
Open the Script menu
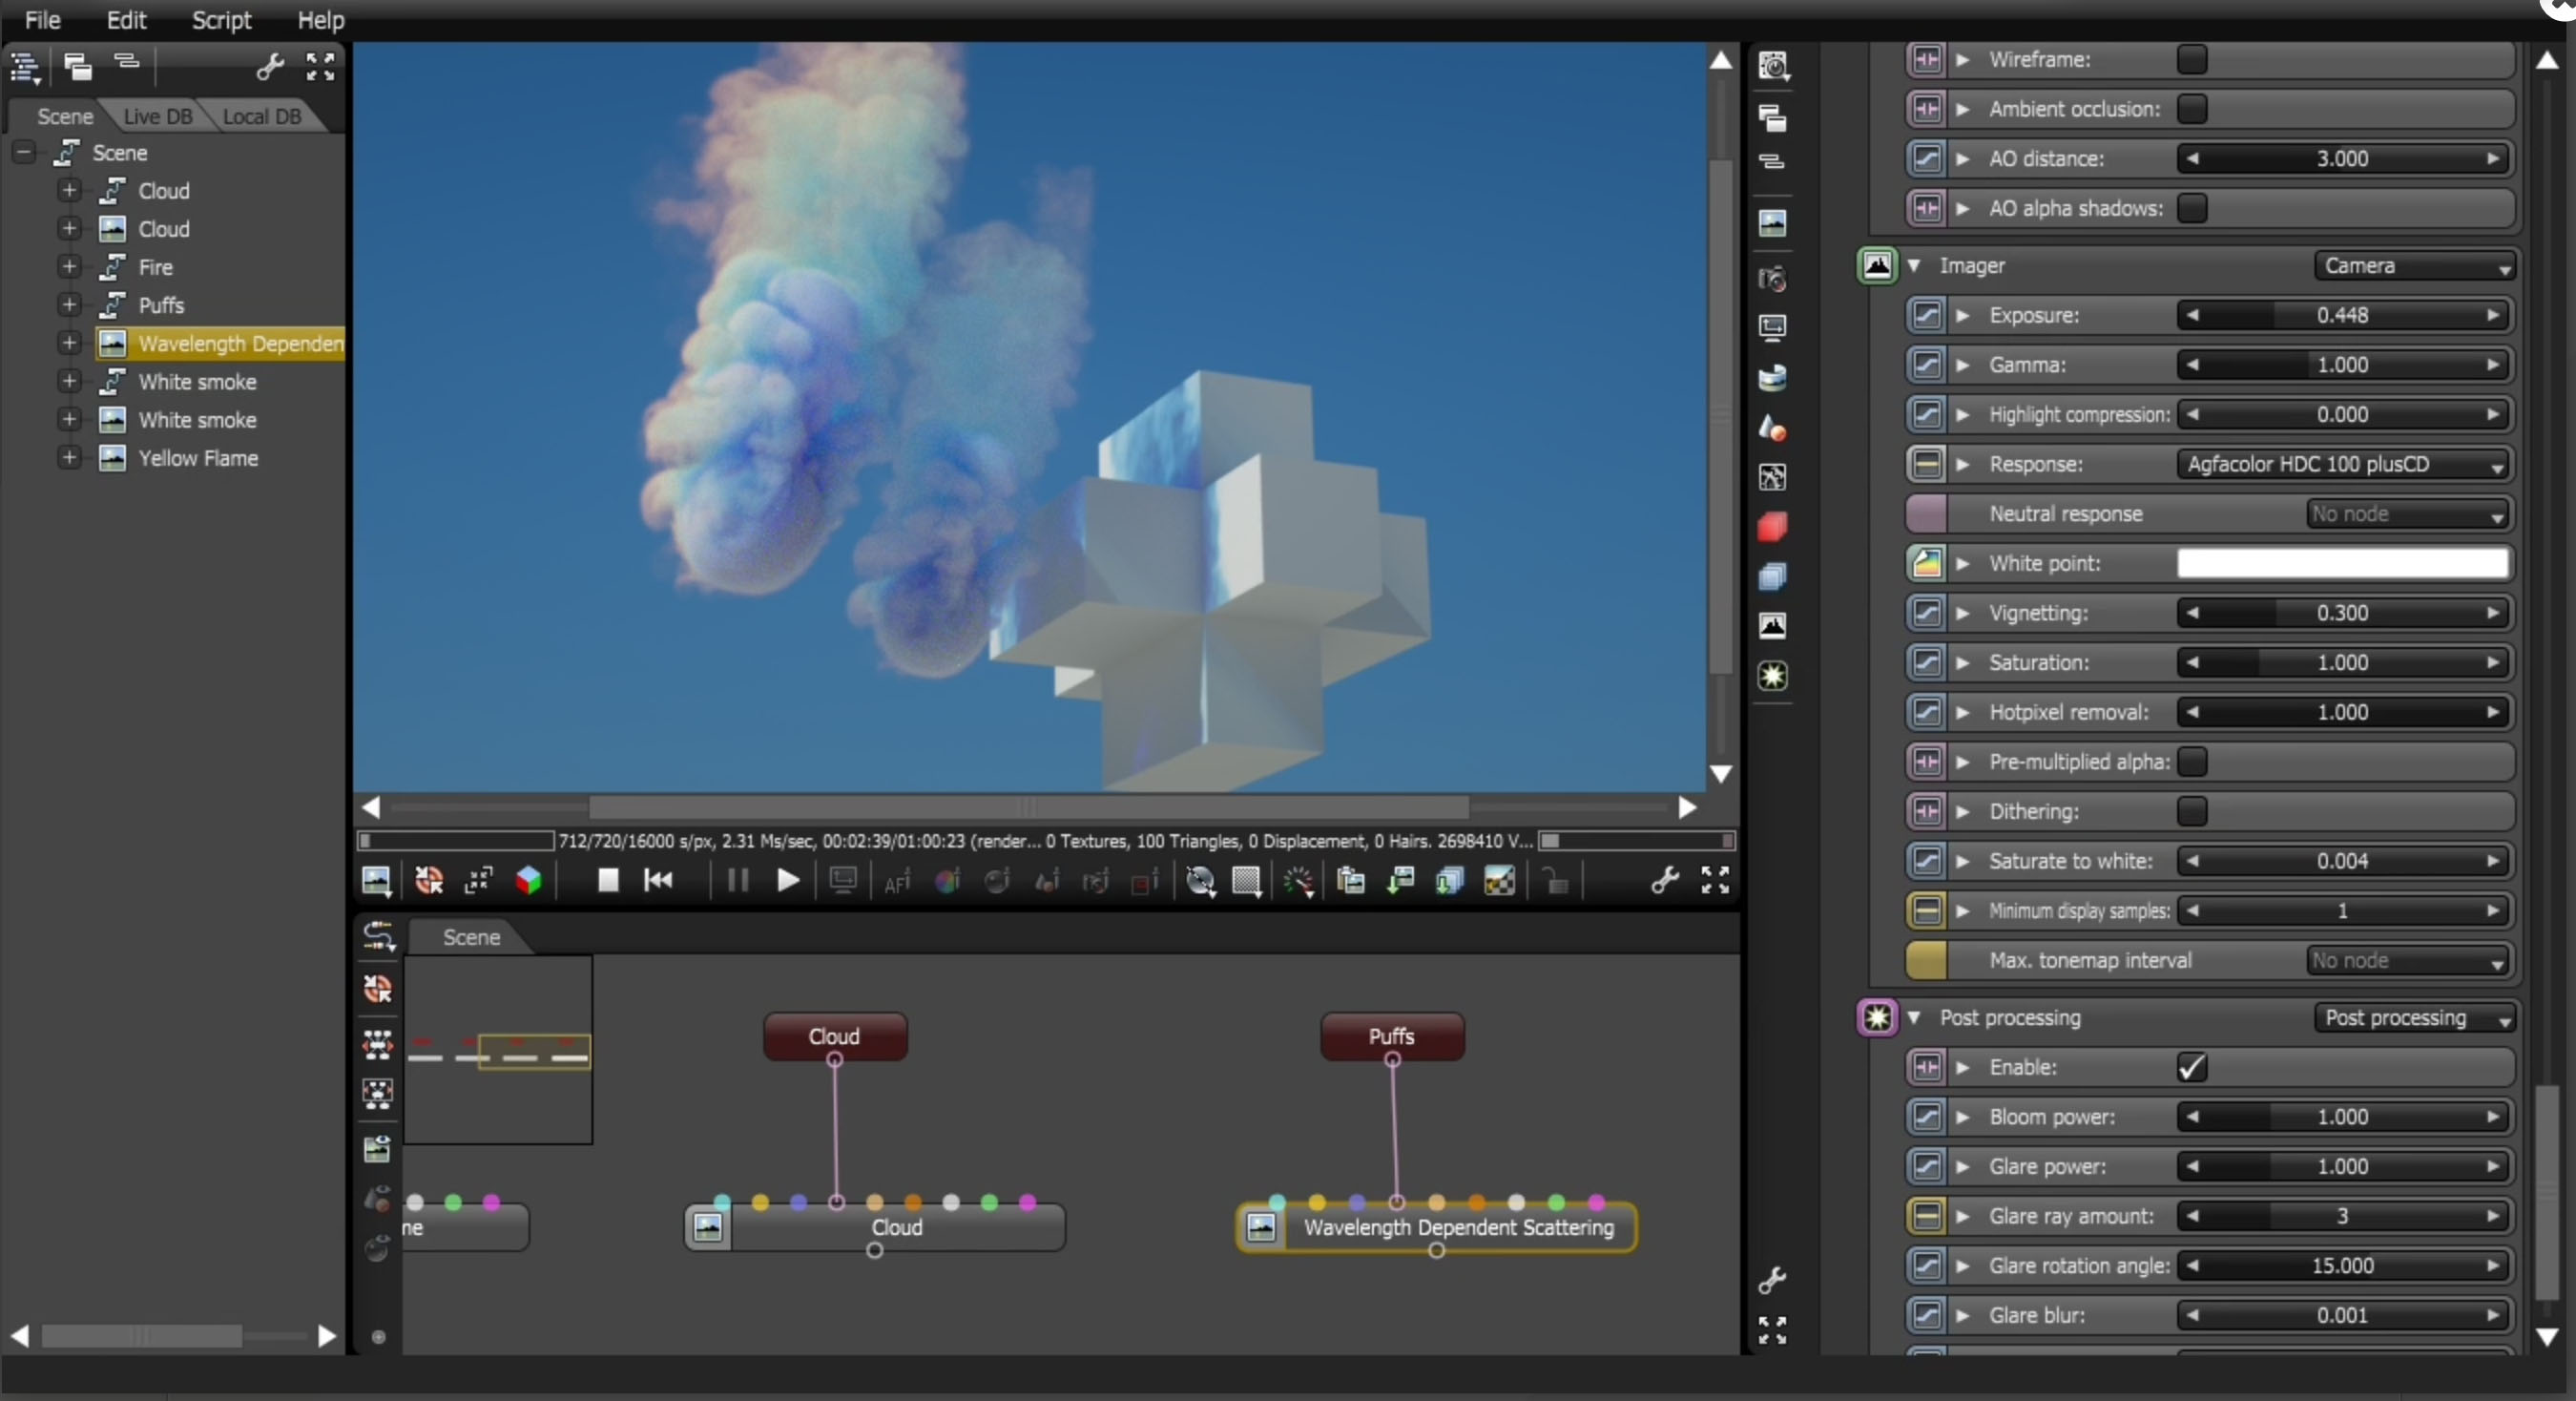(221, 20)
